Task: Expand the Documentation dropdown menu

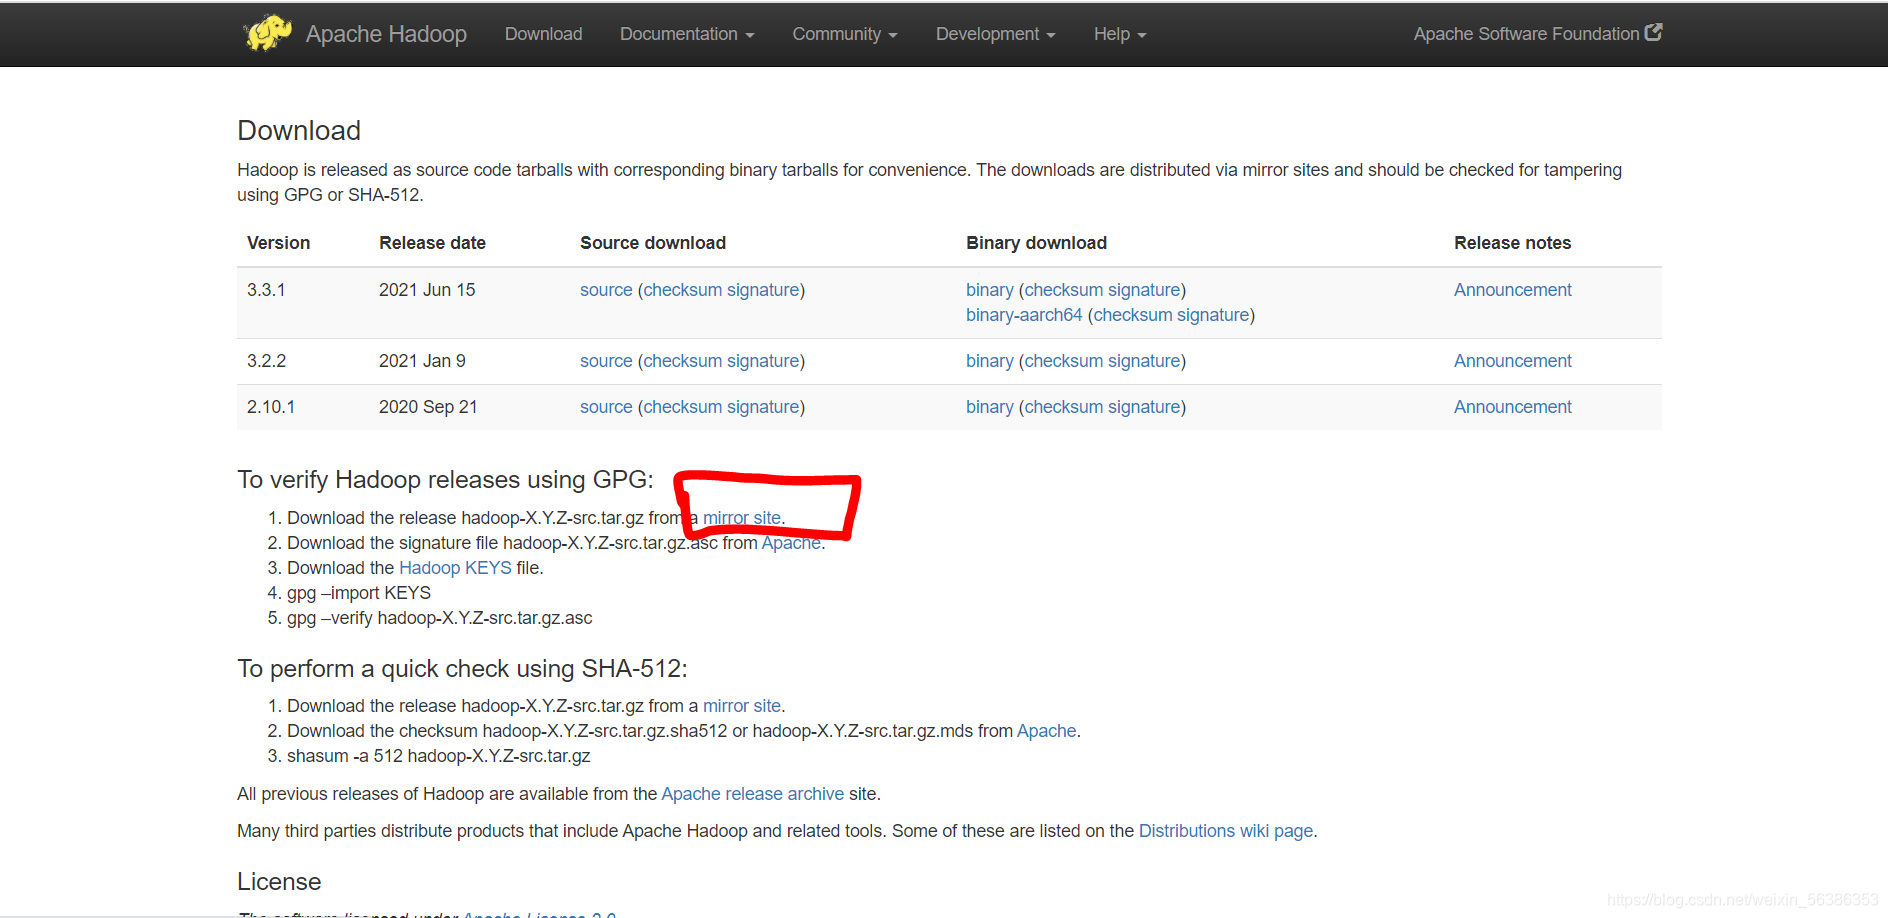Action: pyautogui.click(x=687, y=34)
